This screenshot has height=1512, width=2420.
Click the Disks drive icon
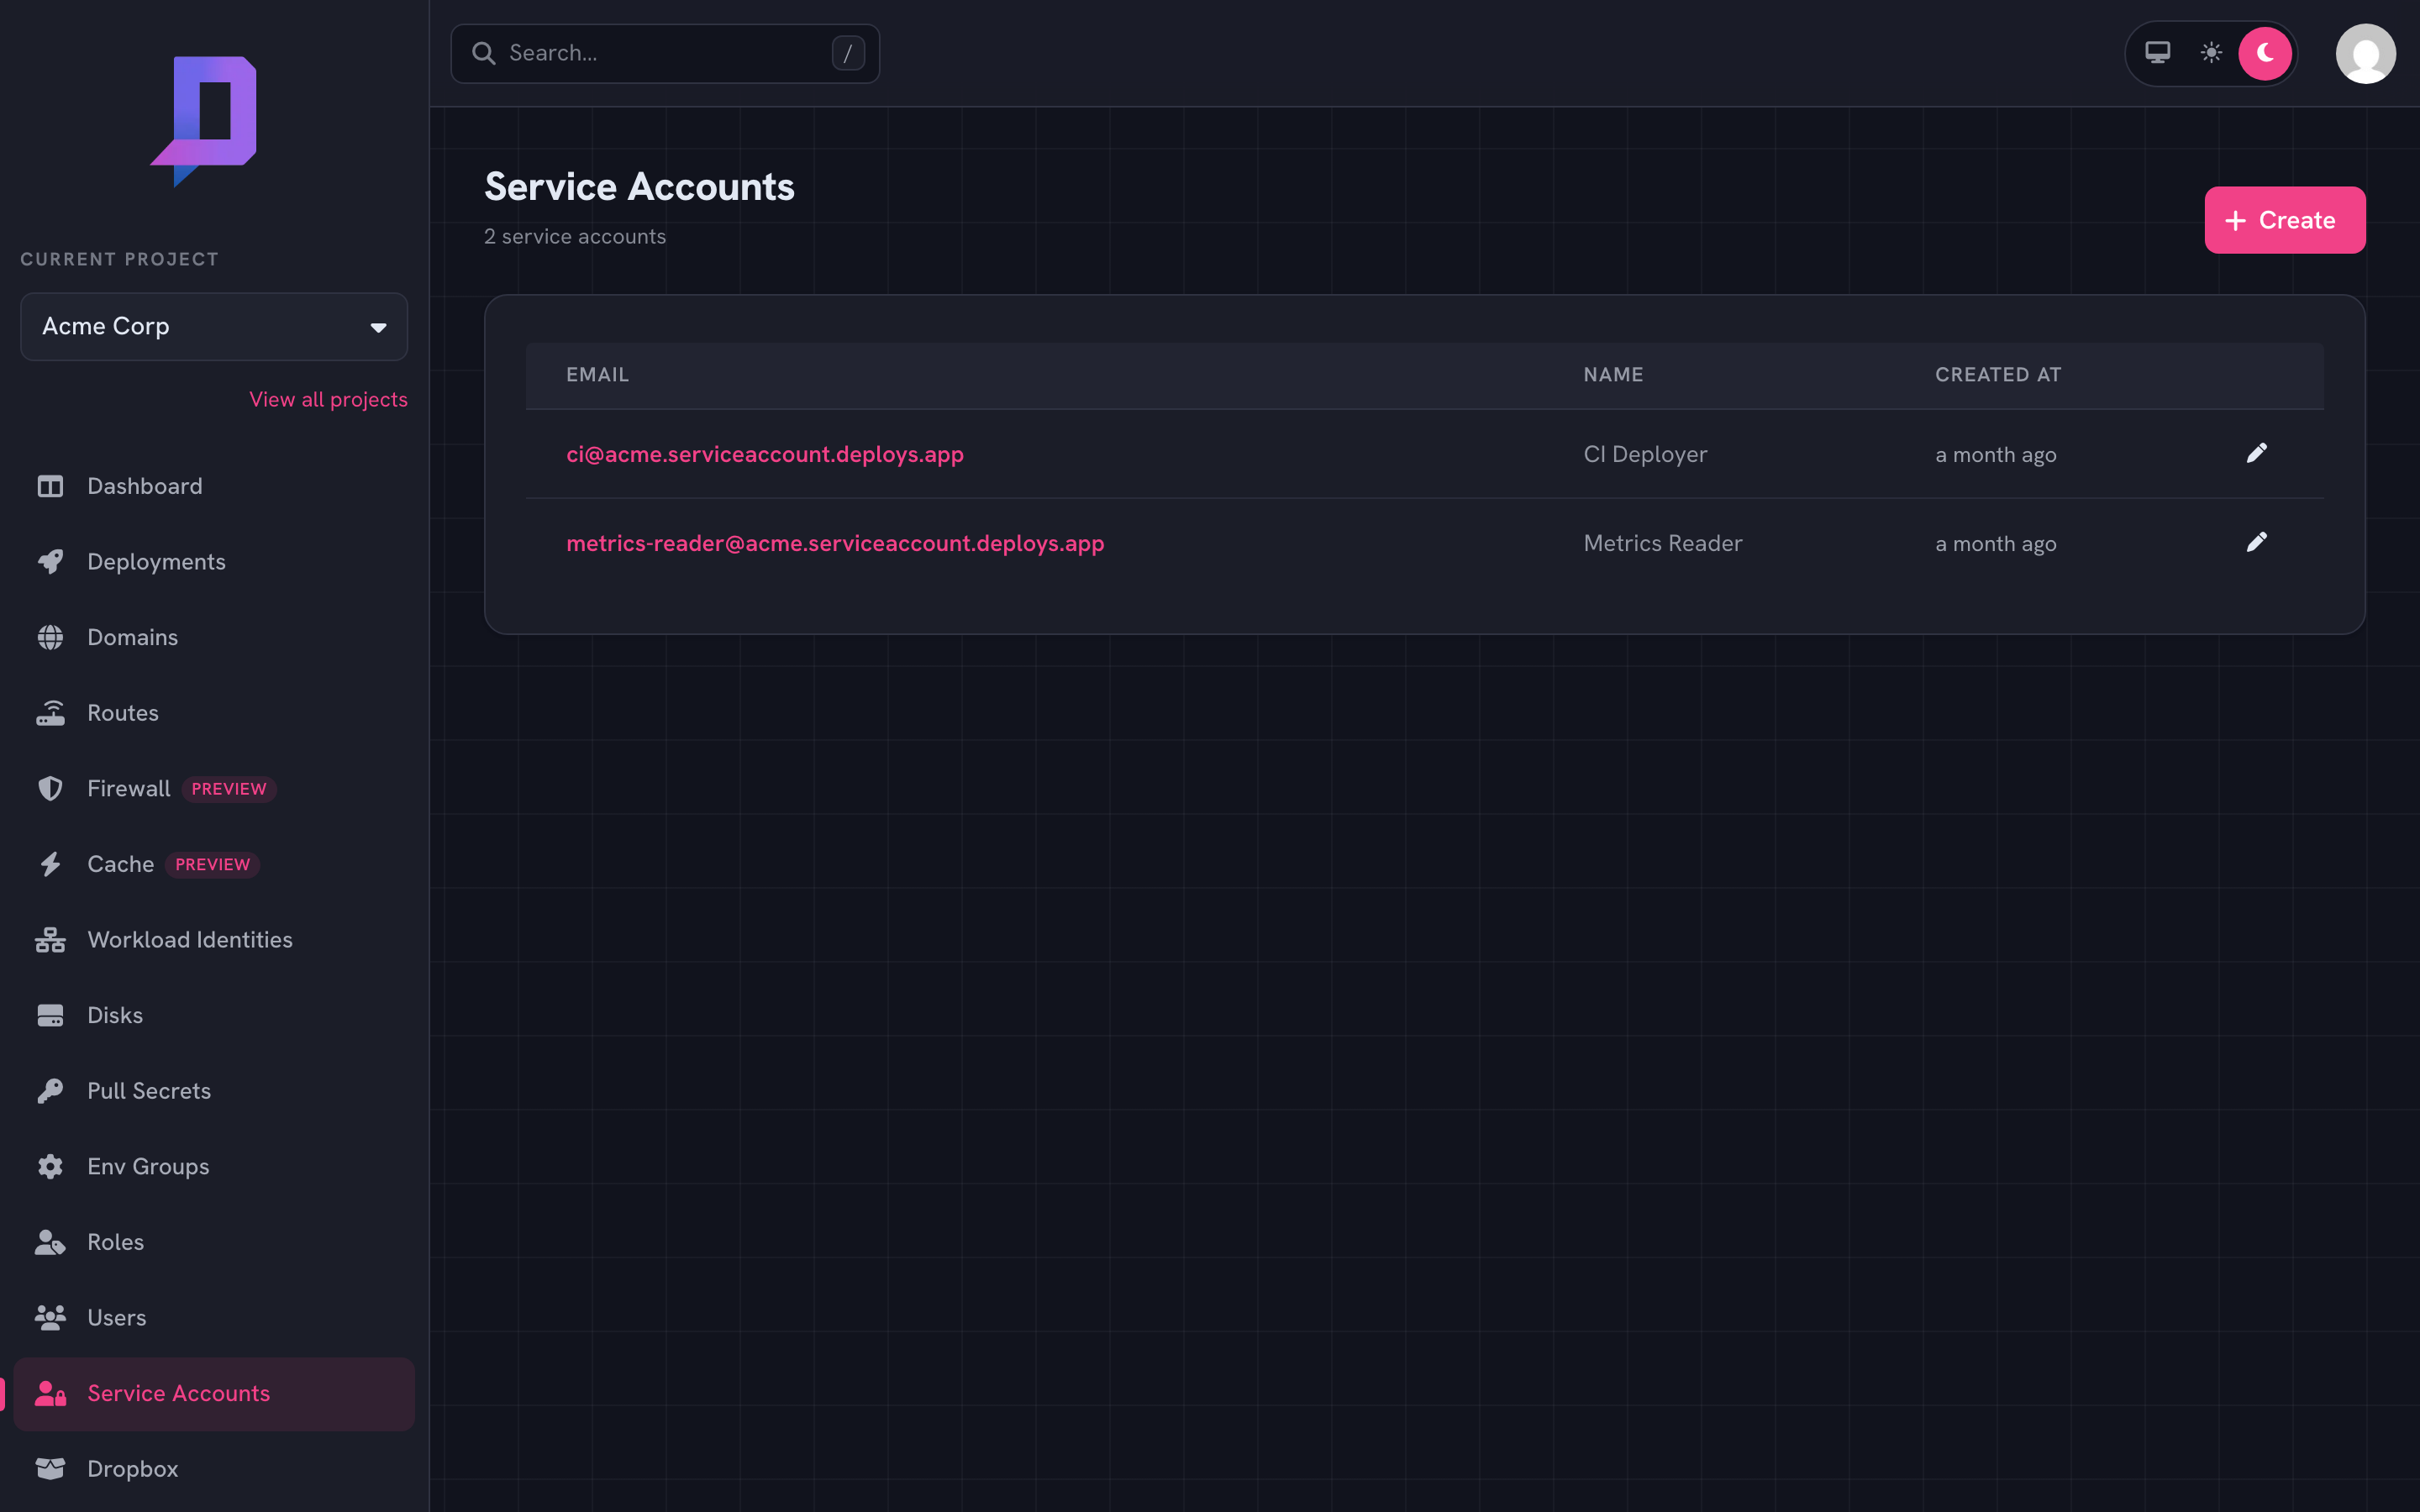point(50,1015)
